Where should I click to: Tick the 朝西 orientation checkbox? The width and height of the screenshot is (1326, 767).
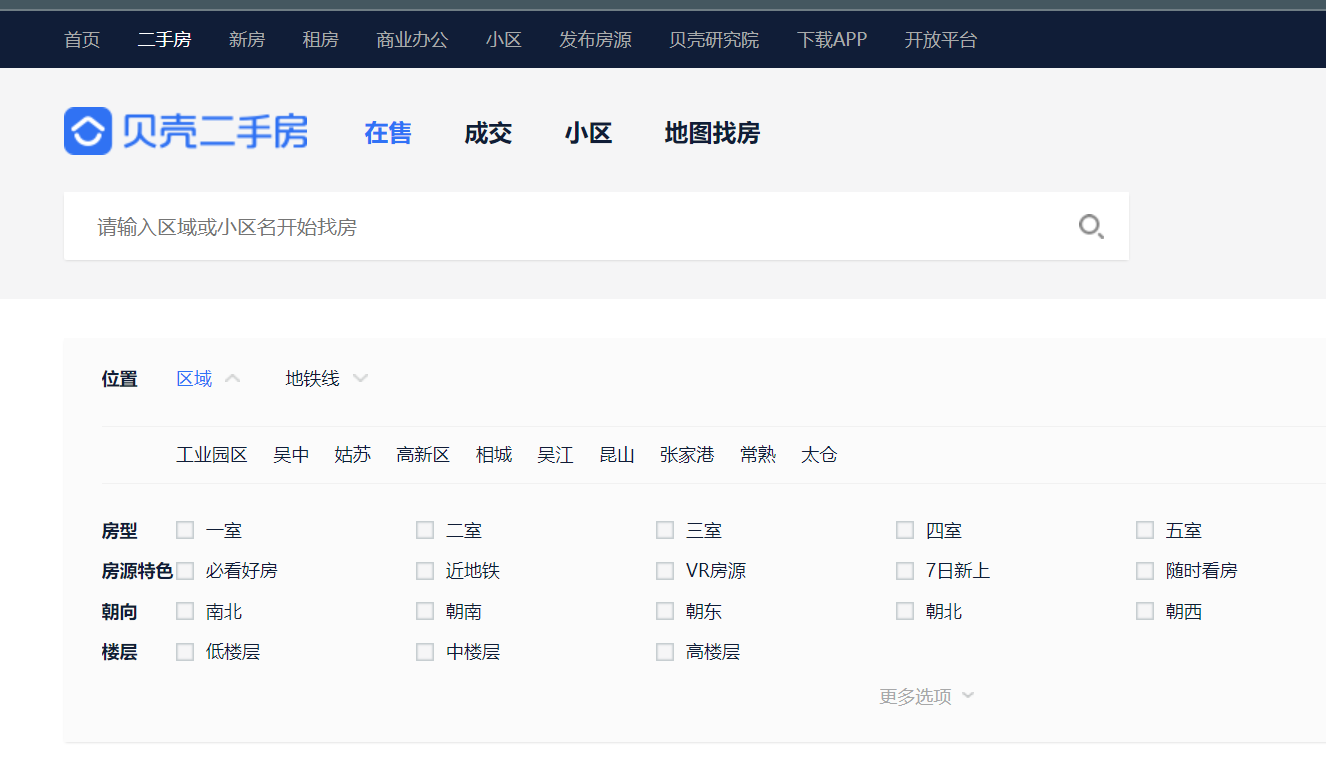click(x=1145, y=611)
